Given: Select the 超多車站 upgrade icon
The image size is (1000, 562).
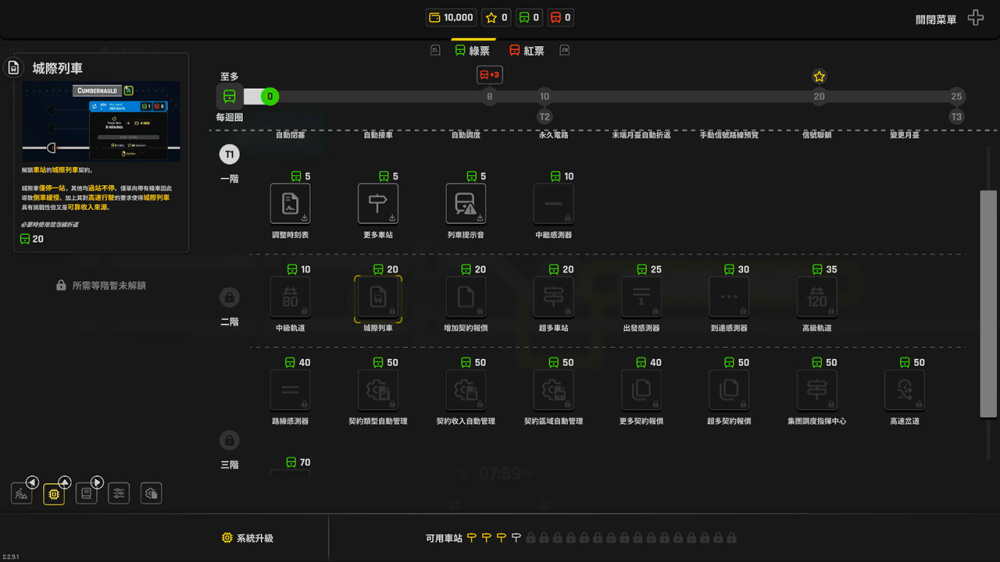Looking at the screenshot, I should (x=554, y=297).
